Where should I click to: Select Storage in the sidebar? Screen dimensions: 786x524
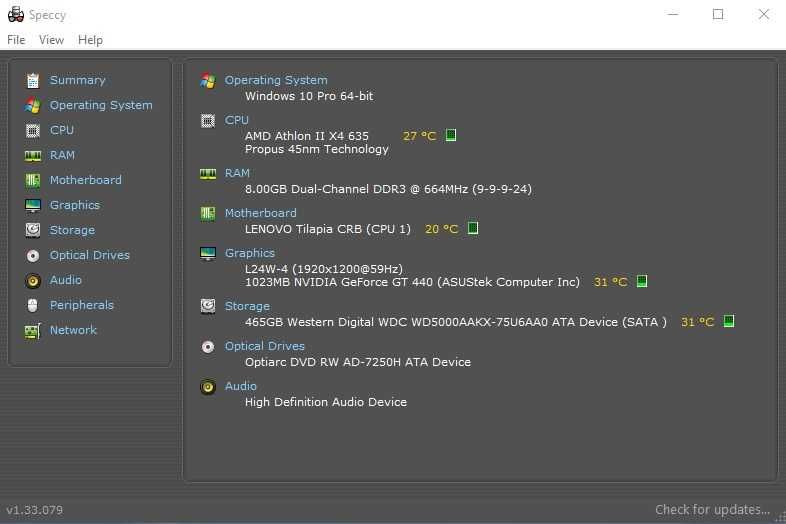[72, 230]
